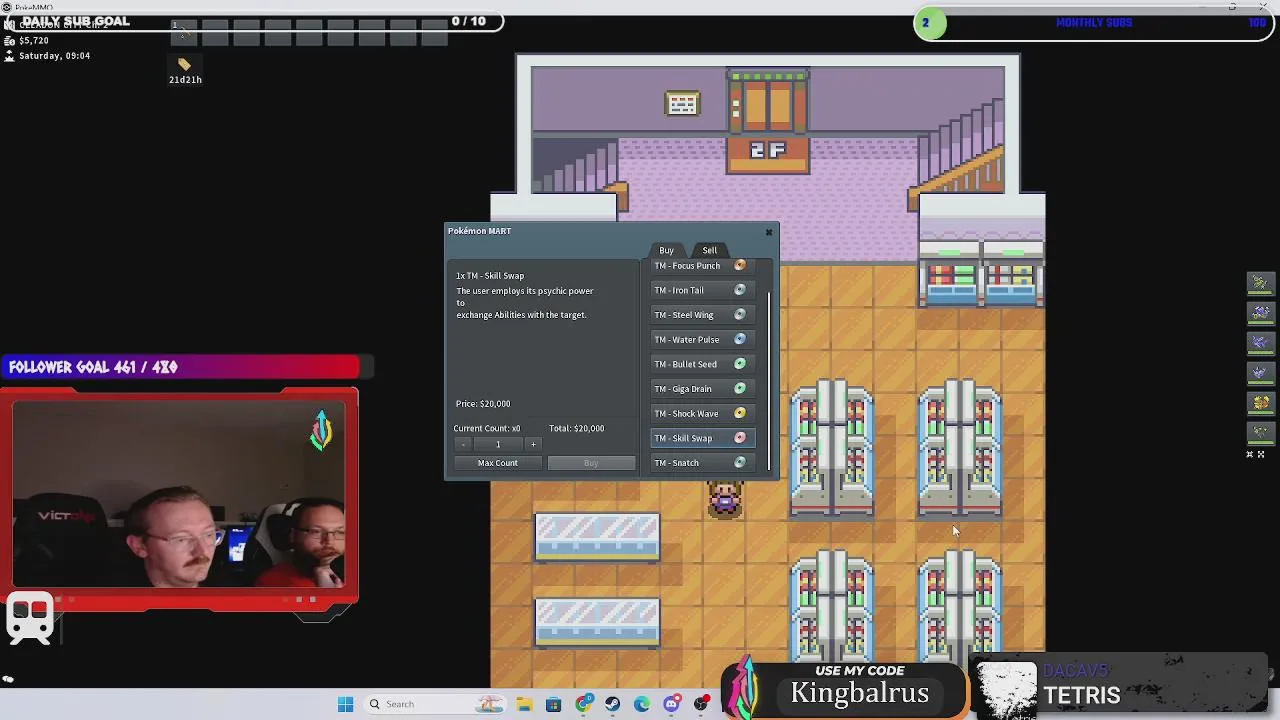The height and width of the screenshot is (720, 1280).
Task: Click the first hotkey bar slot
Action: pyautogui.click(x=184, y=32)
